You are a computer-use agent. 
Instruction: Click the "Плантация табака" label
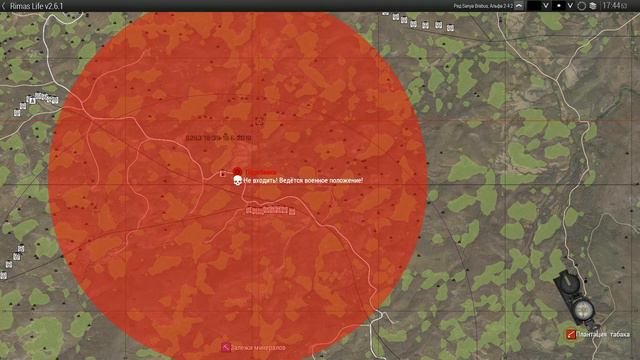pyautogui.click(x=603, y=334)
